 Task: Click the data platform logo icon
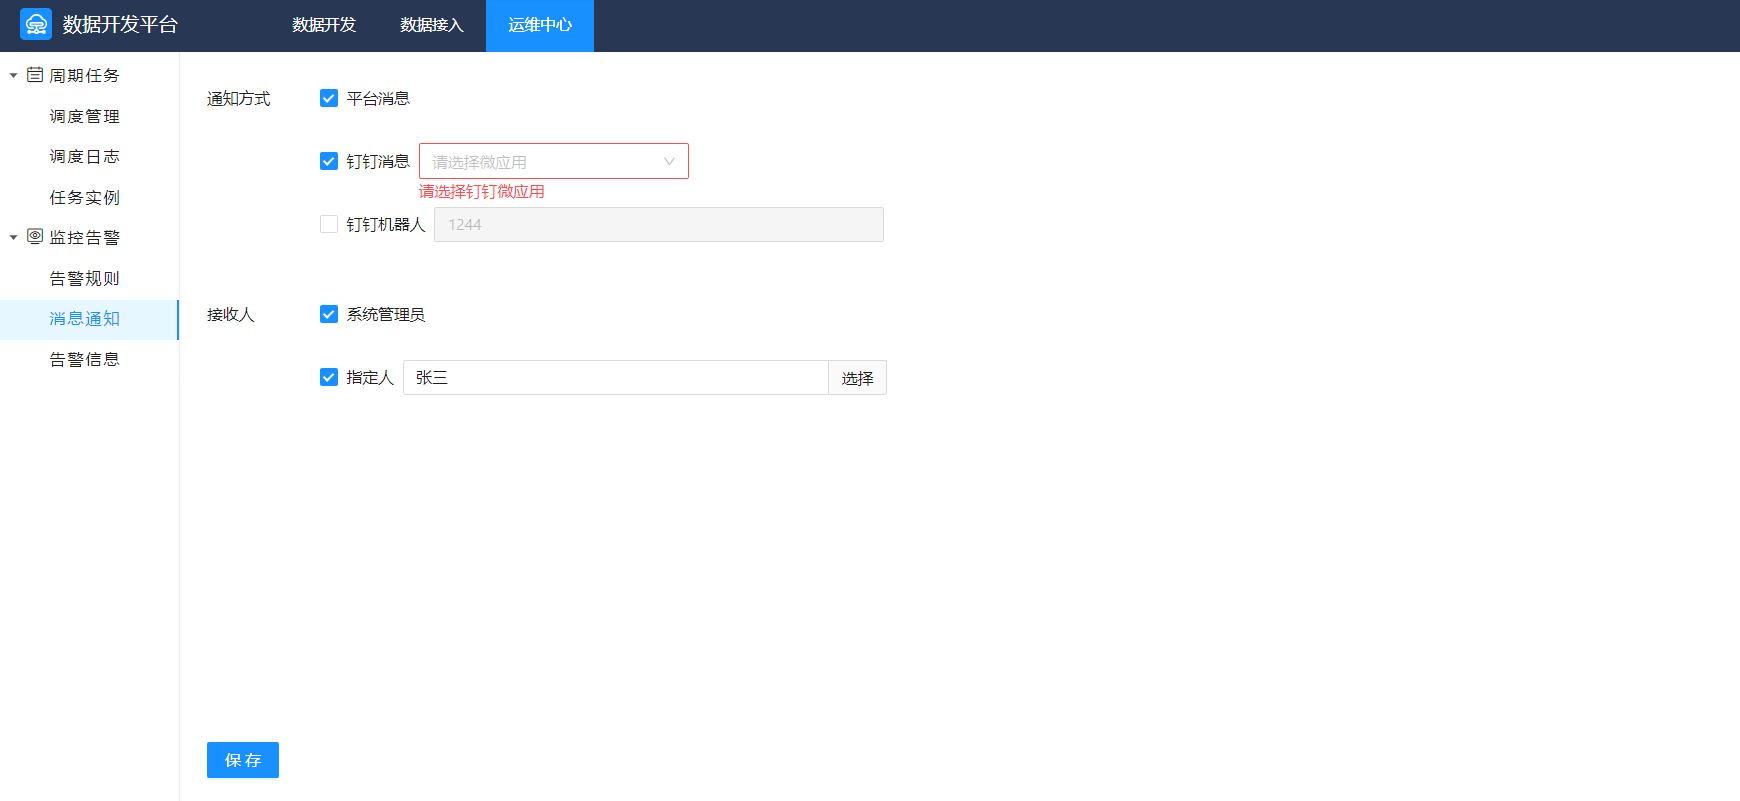(36, 24)
